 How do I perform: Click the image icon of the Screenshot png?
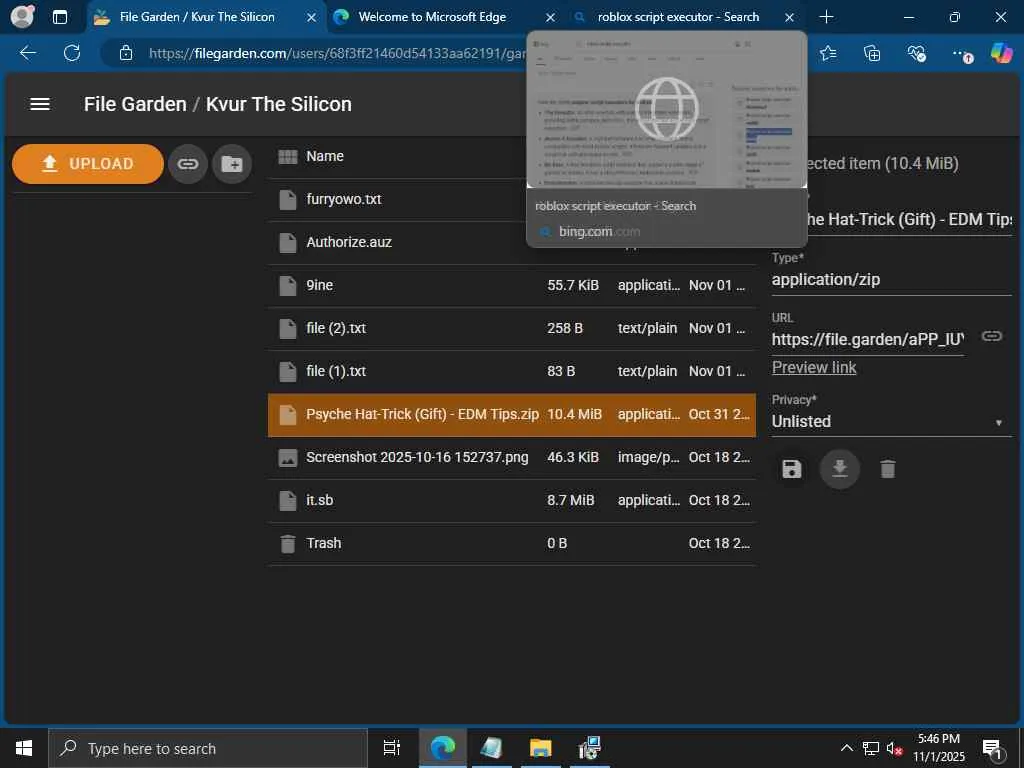click(x=287, y=457)
